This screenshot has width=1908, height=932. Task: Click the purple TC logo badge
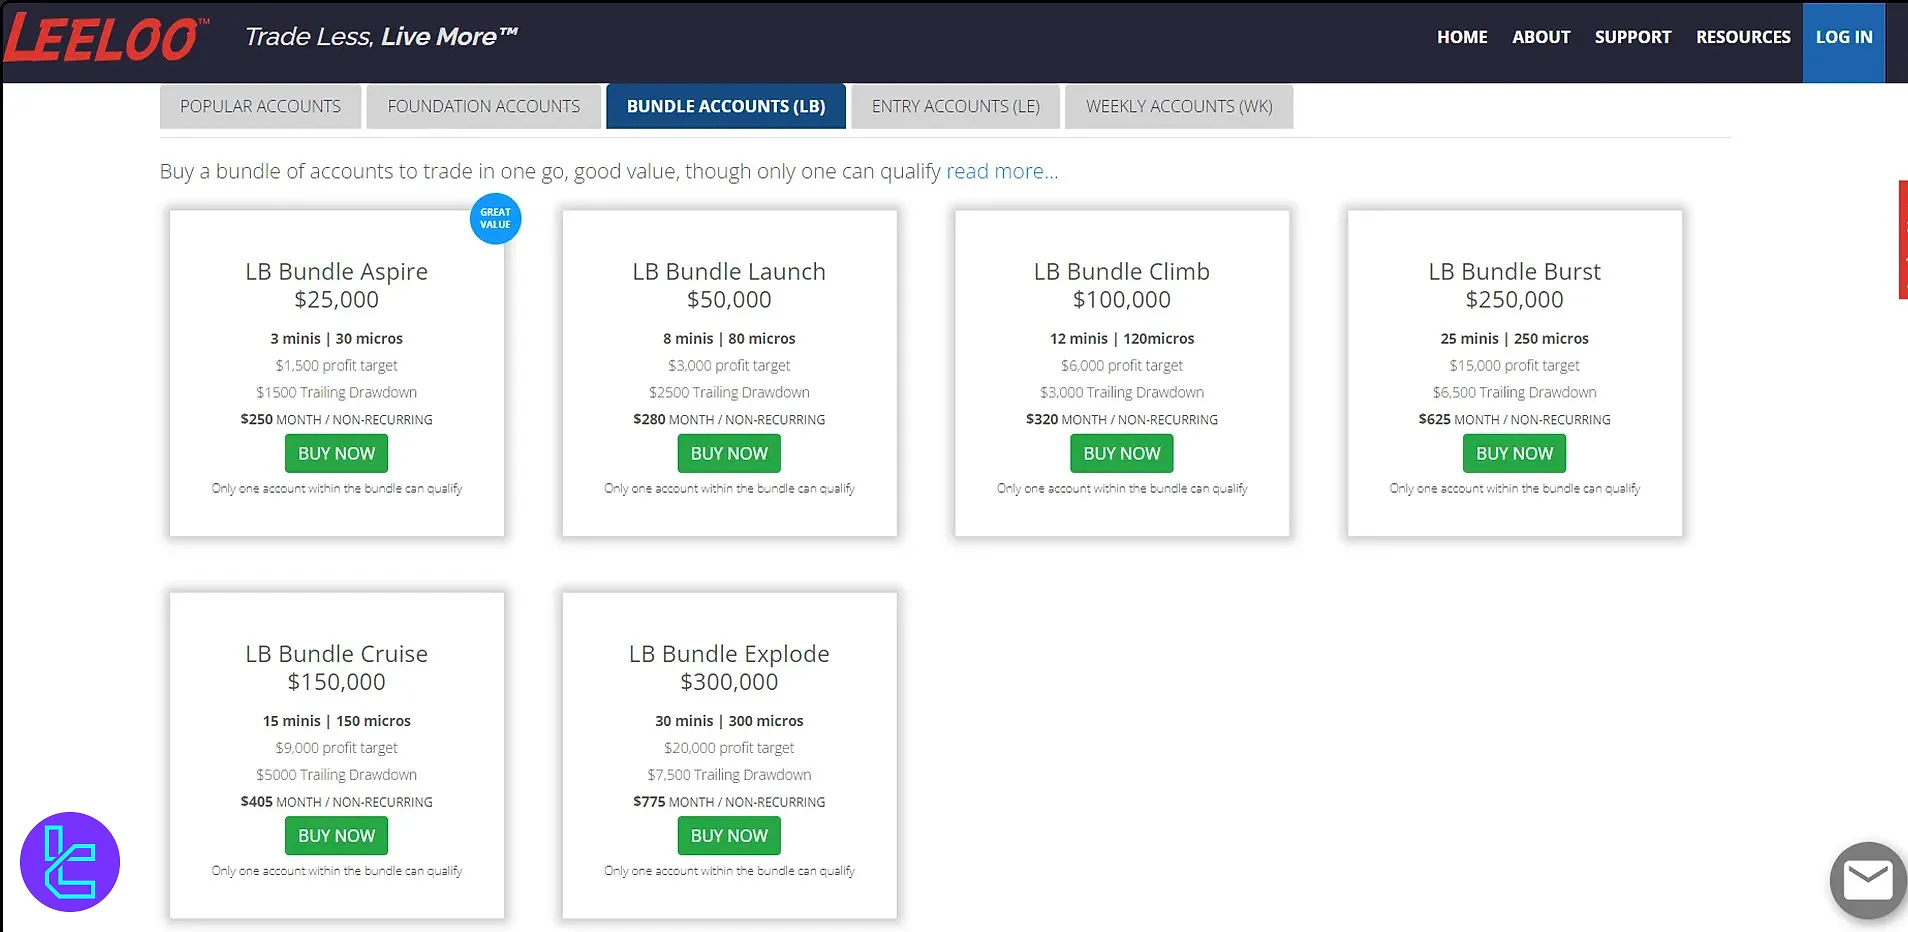[70, 862]
